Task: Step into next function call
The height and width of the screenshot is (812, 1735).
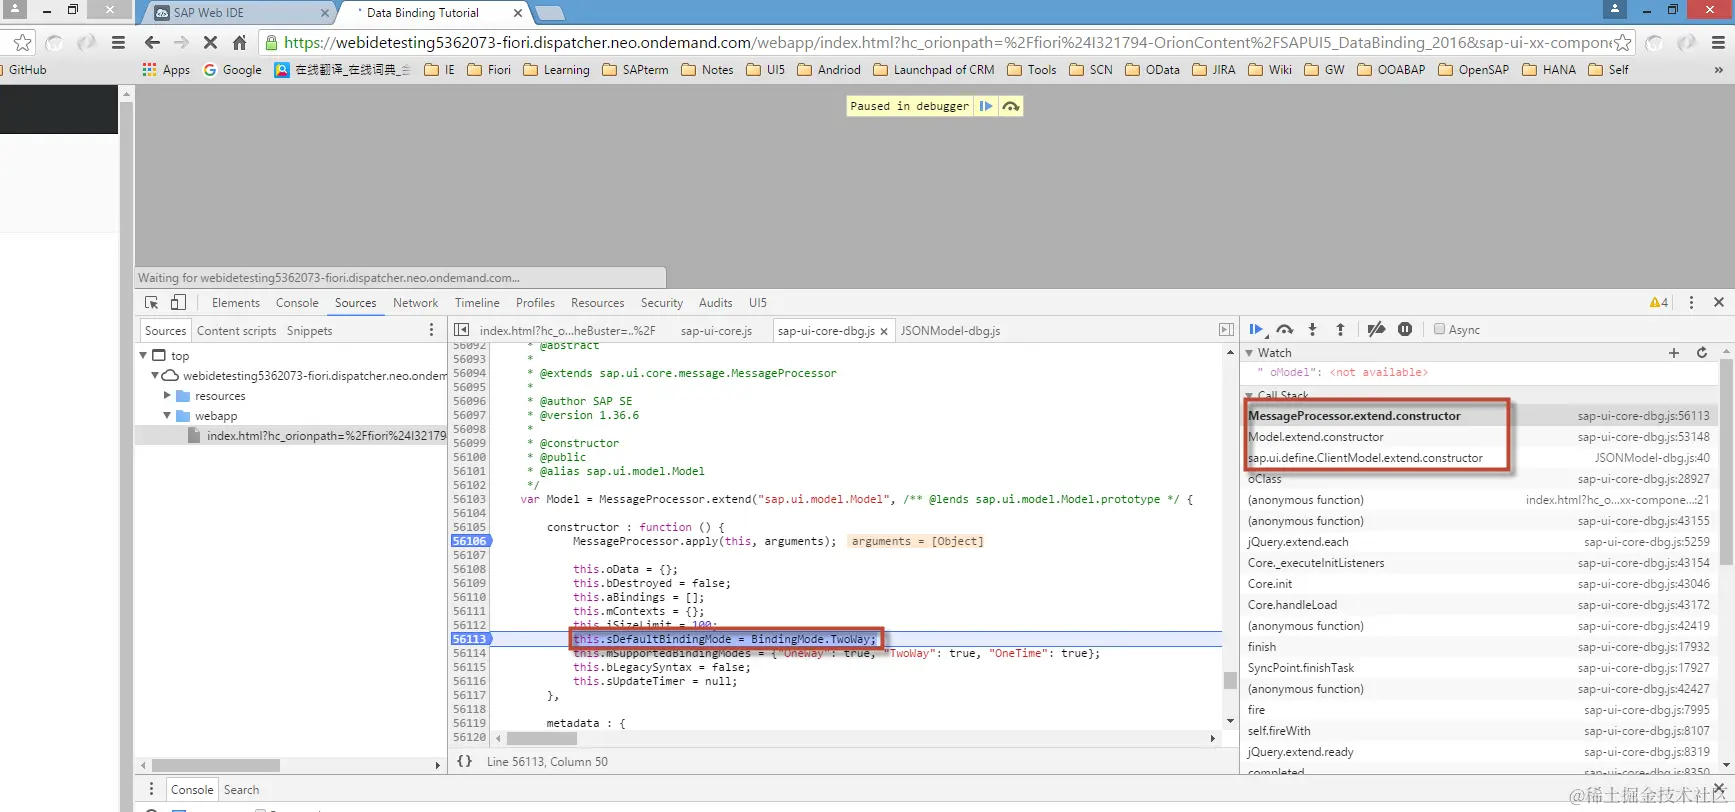Action: (1313, 329)
